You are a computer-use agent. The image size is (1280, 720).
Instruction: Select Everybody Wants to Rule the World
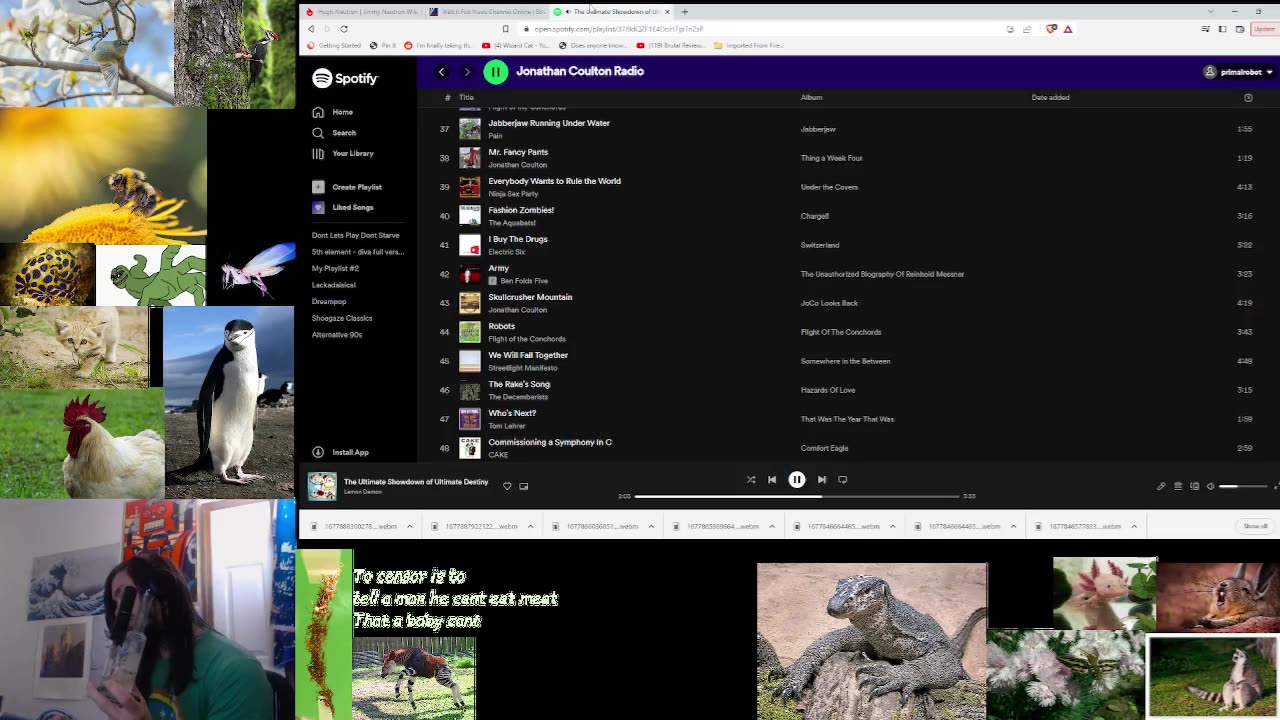click(554, 181)
